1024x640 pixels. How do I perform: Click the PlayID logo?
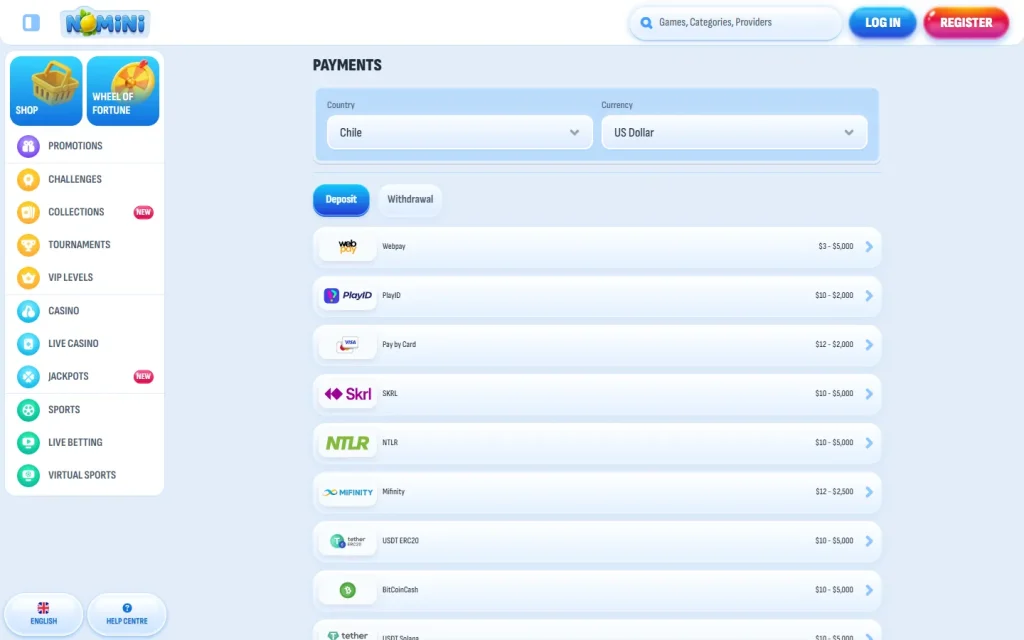click(x=347, y=295)
